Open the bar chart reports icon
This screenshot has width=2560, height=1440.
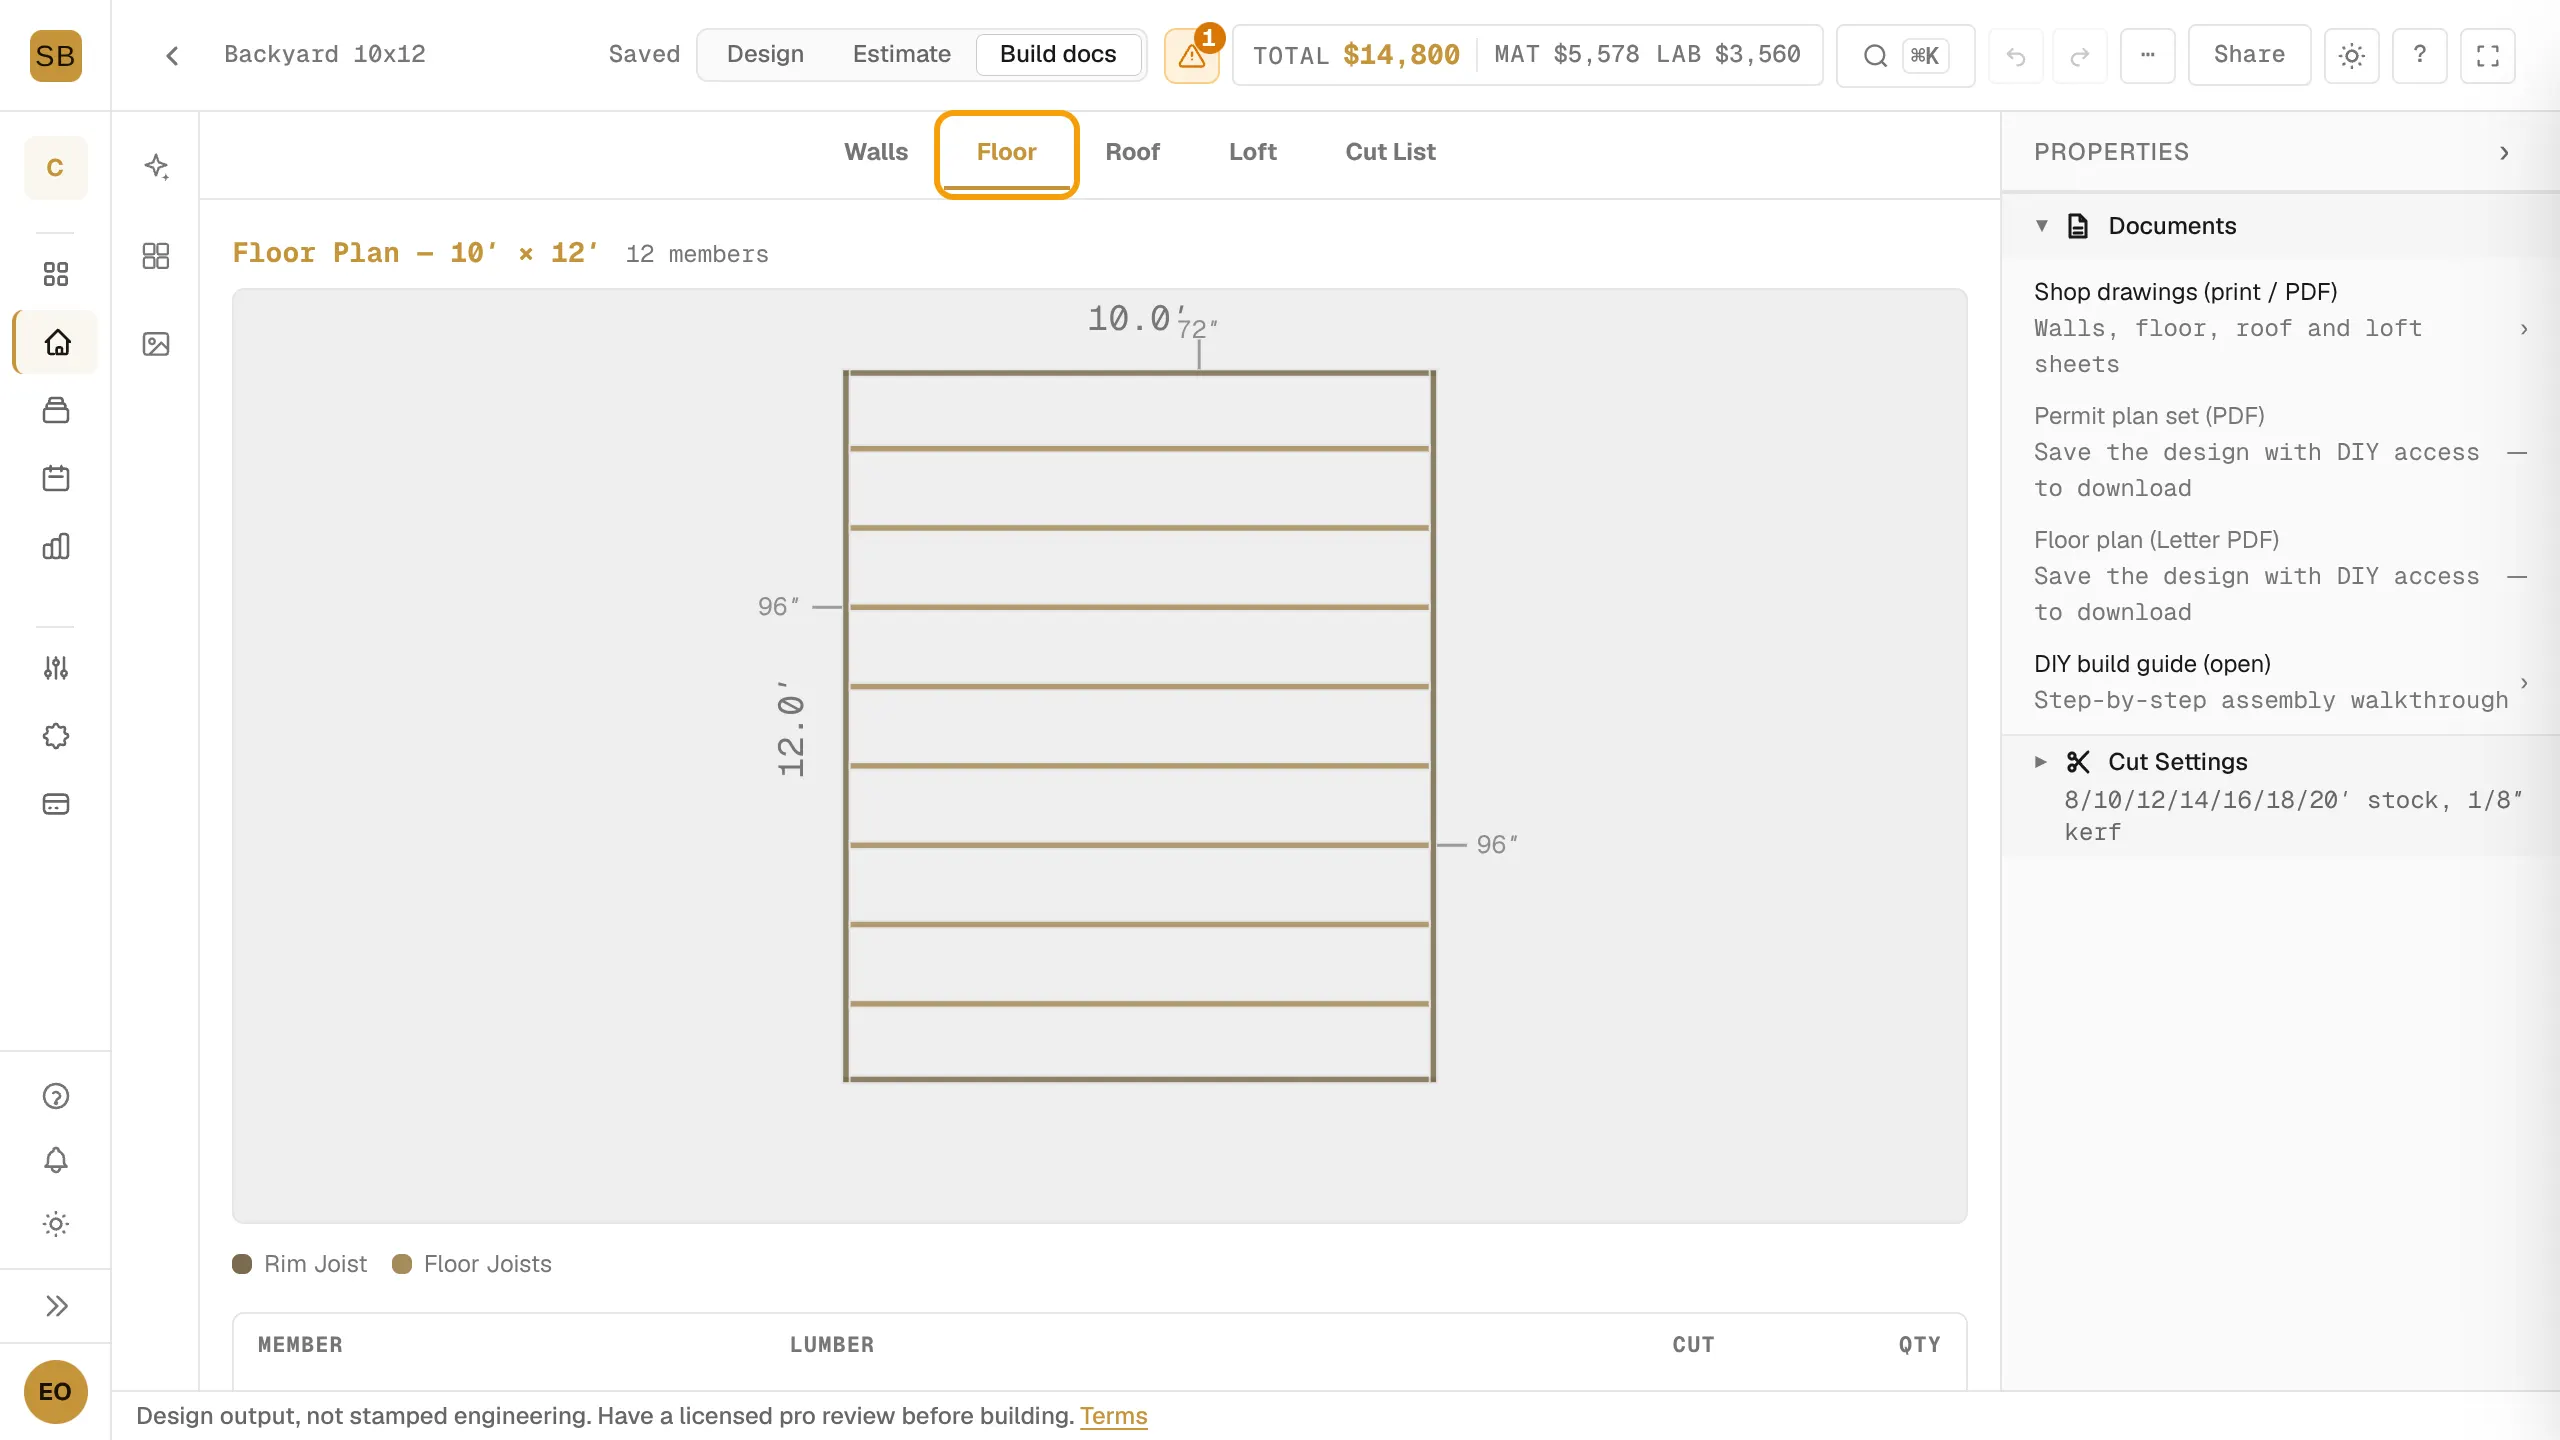(x=56, y=546)
